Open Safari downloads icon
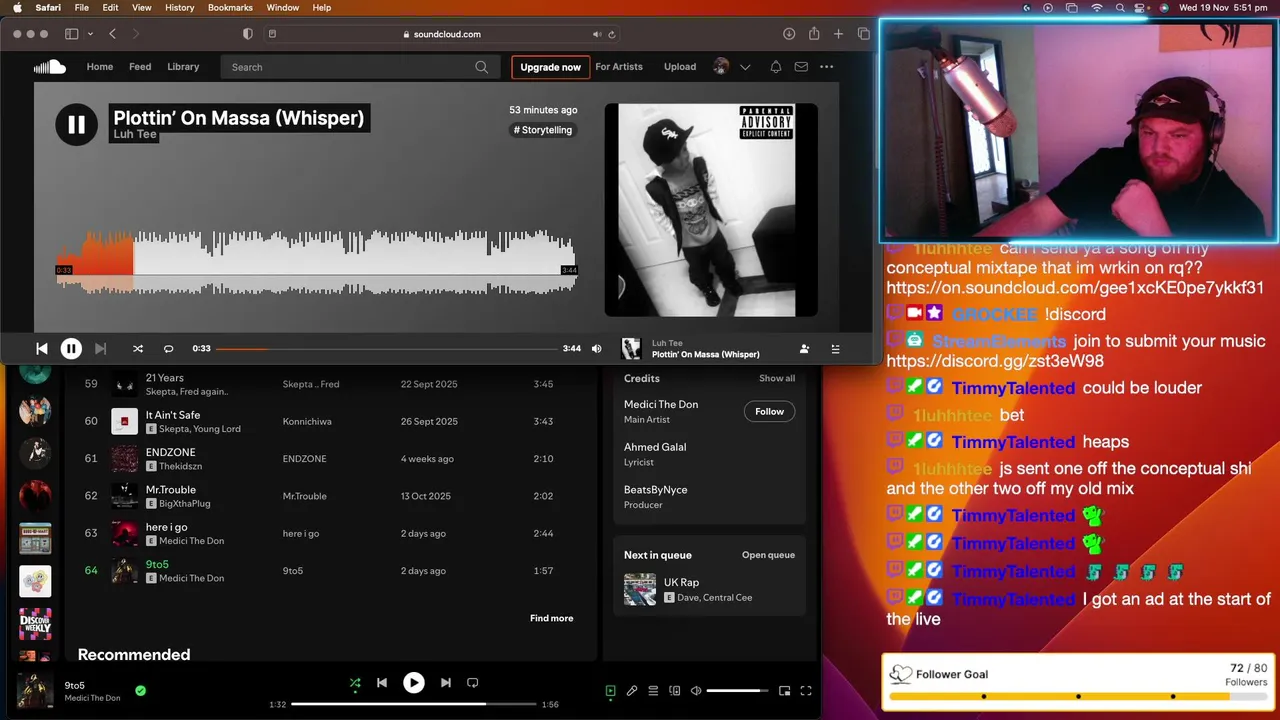This screenshot has height=720, width=1280. coord(789,34)
